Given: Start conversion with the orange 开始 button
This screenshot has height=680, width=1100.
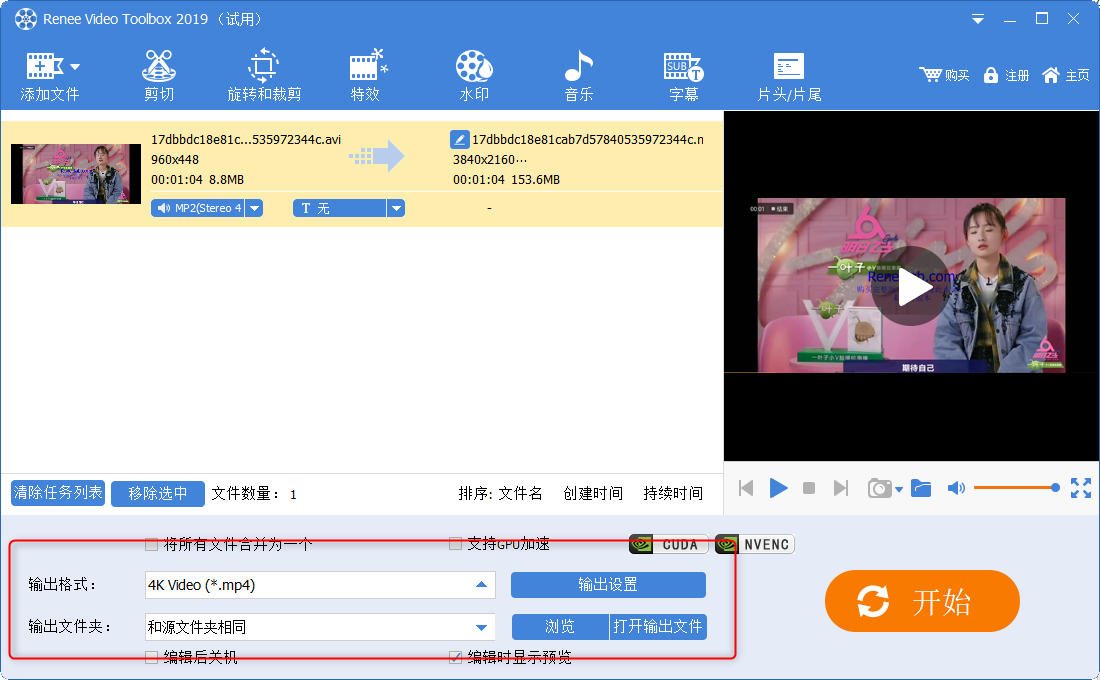Looking at the screenshot, I should (922, 601).
